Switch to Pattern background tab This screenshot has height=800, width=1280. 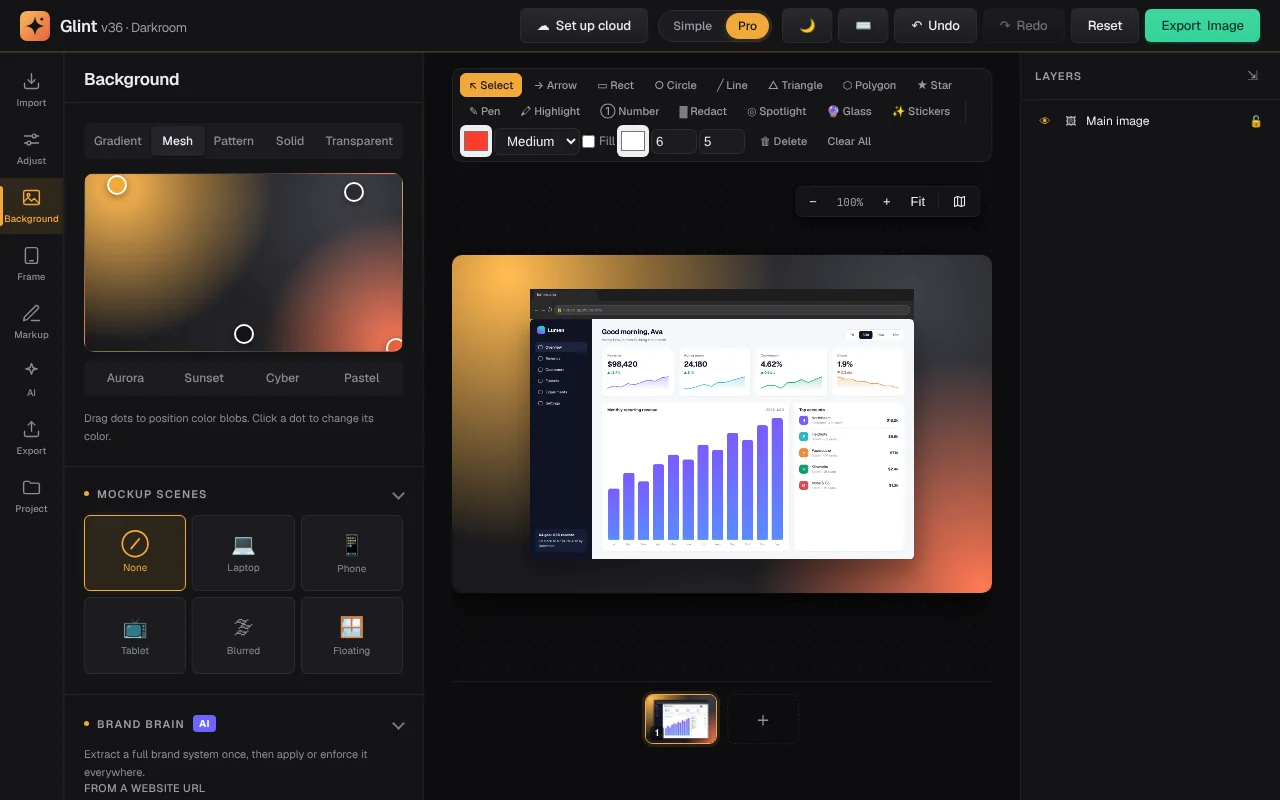pos(234,141)
